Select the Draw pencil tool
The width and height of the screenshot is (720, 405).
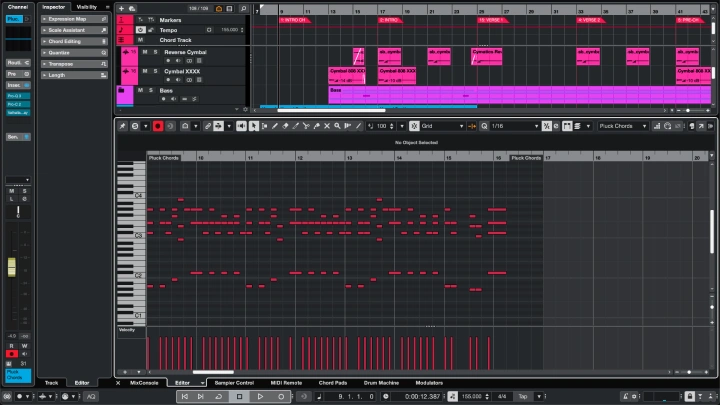[x=275, y=126]
